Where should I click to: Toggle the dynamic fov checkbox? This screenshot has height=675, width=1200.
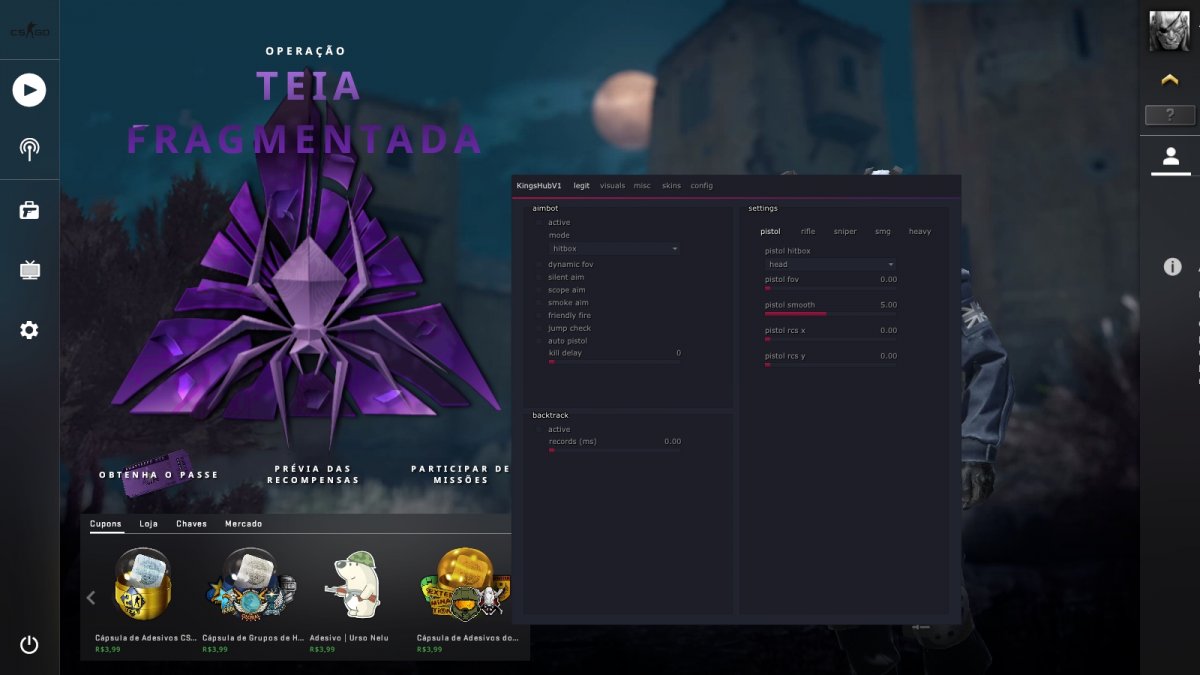pyautogui.click(x=540, y=264)
